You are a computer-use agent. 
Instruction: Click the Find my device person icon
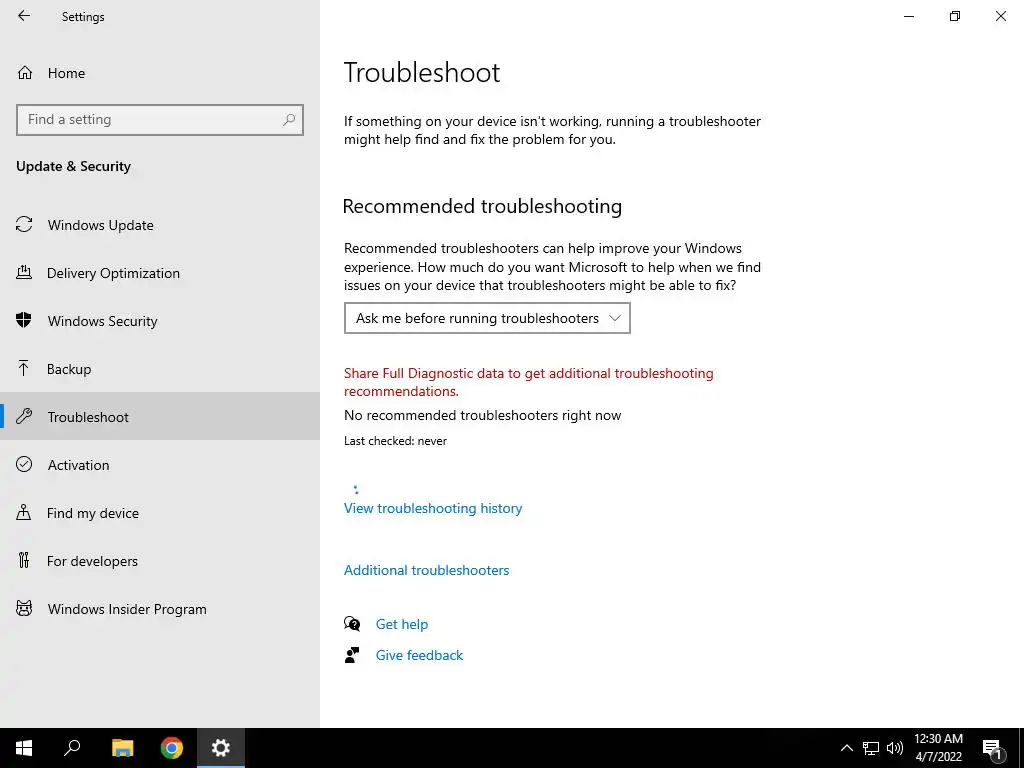tap(24, 512)
